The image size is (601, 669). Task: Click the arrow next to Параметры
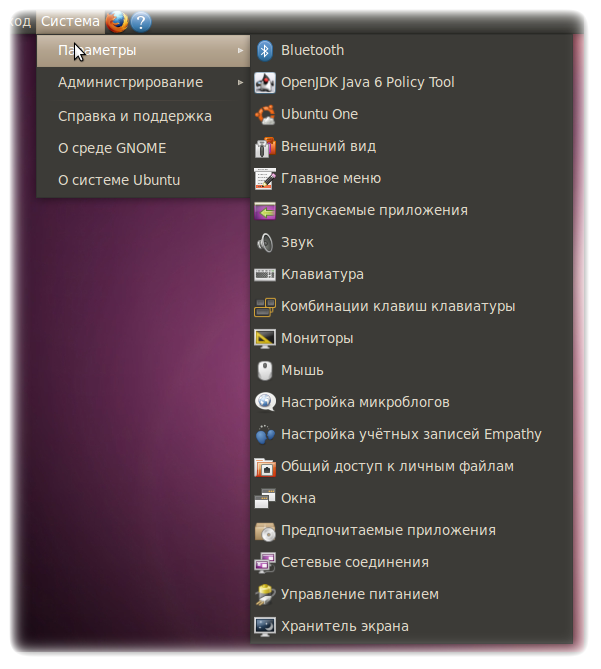240,50
